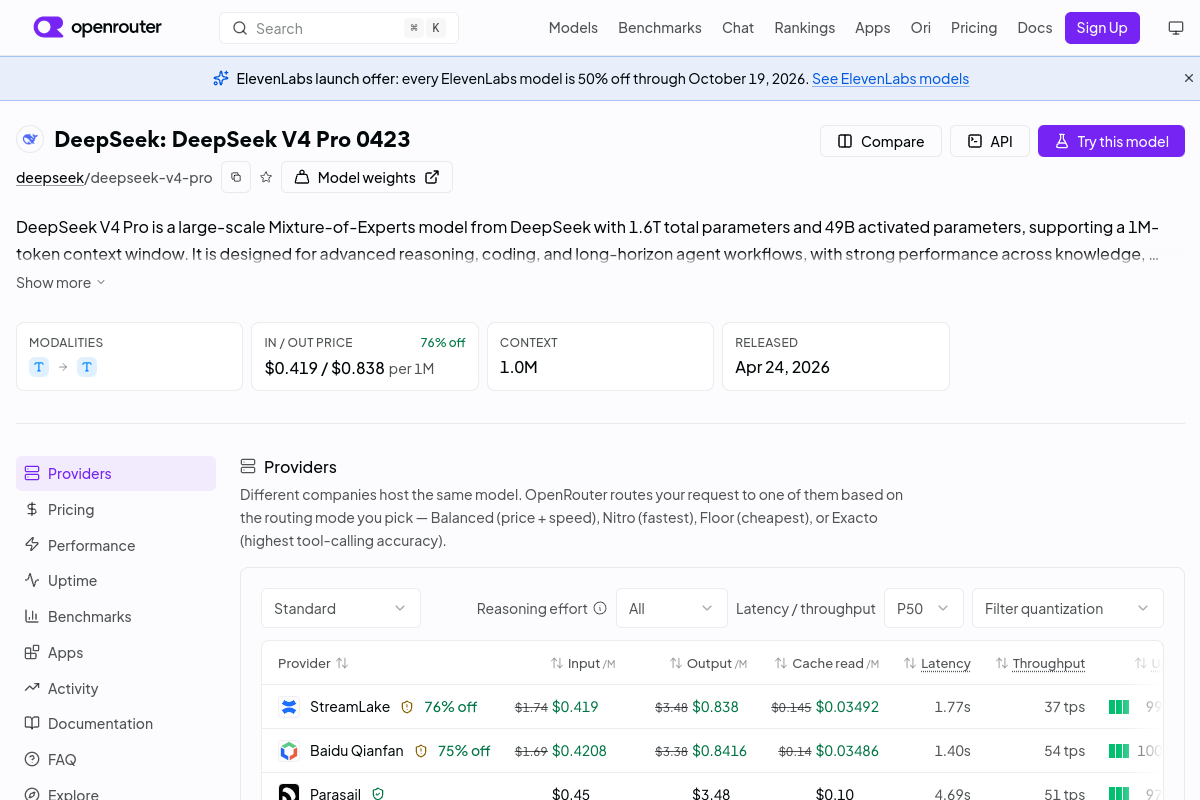Open the Reasoning effort All dropdown
The image size is (1200, 800).
pyautogui.click(x=672, y=608)
